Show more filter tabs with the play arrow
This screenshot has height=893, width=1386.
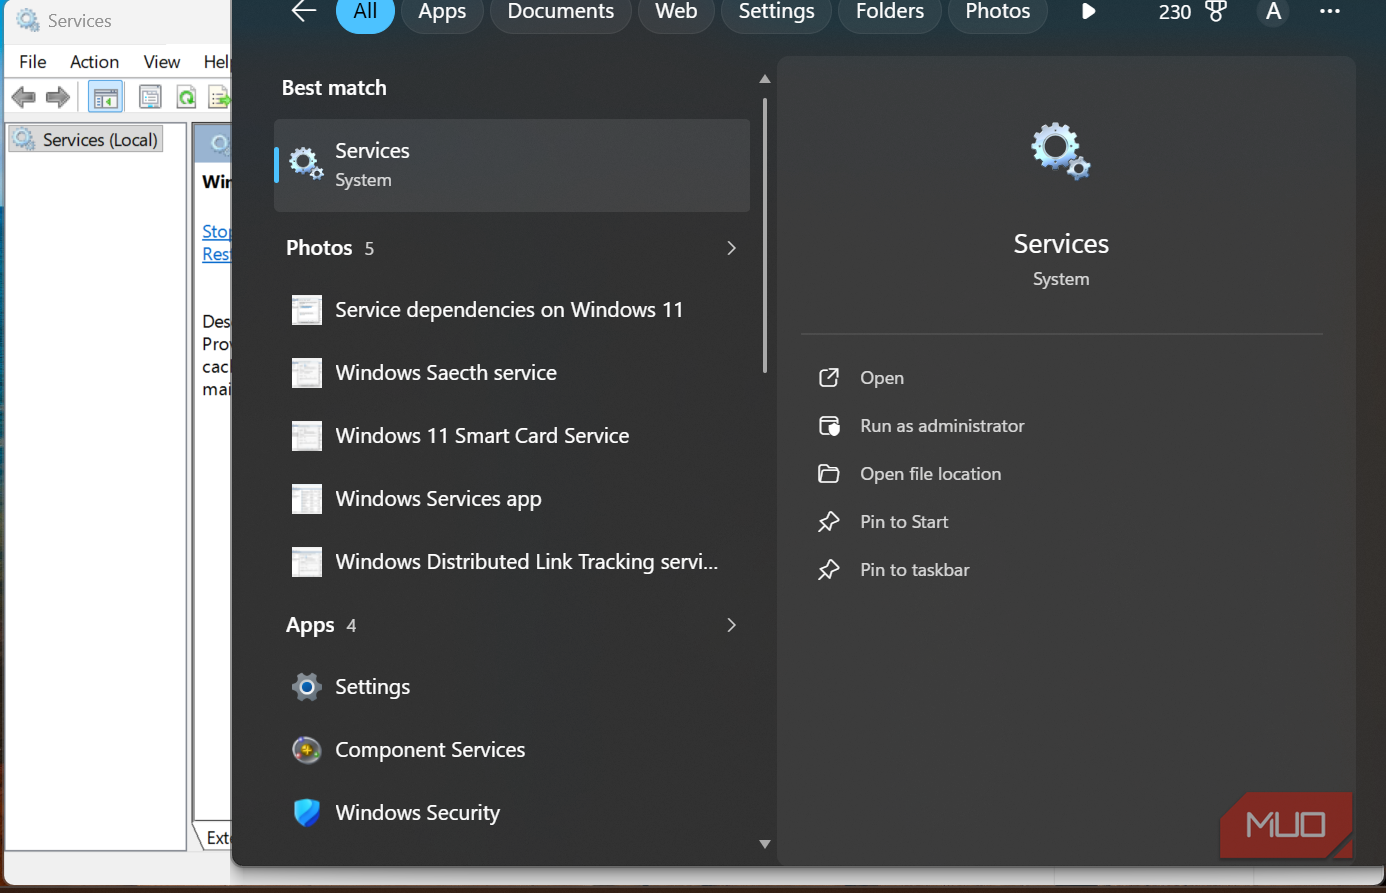(1089, 11)
